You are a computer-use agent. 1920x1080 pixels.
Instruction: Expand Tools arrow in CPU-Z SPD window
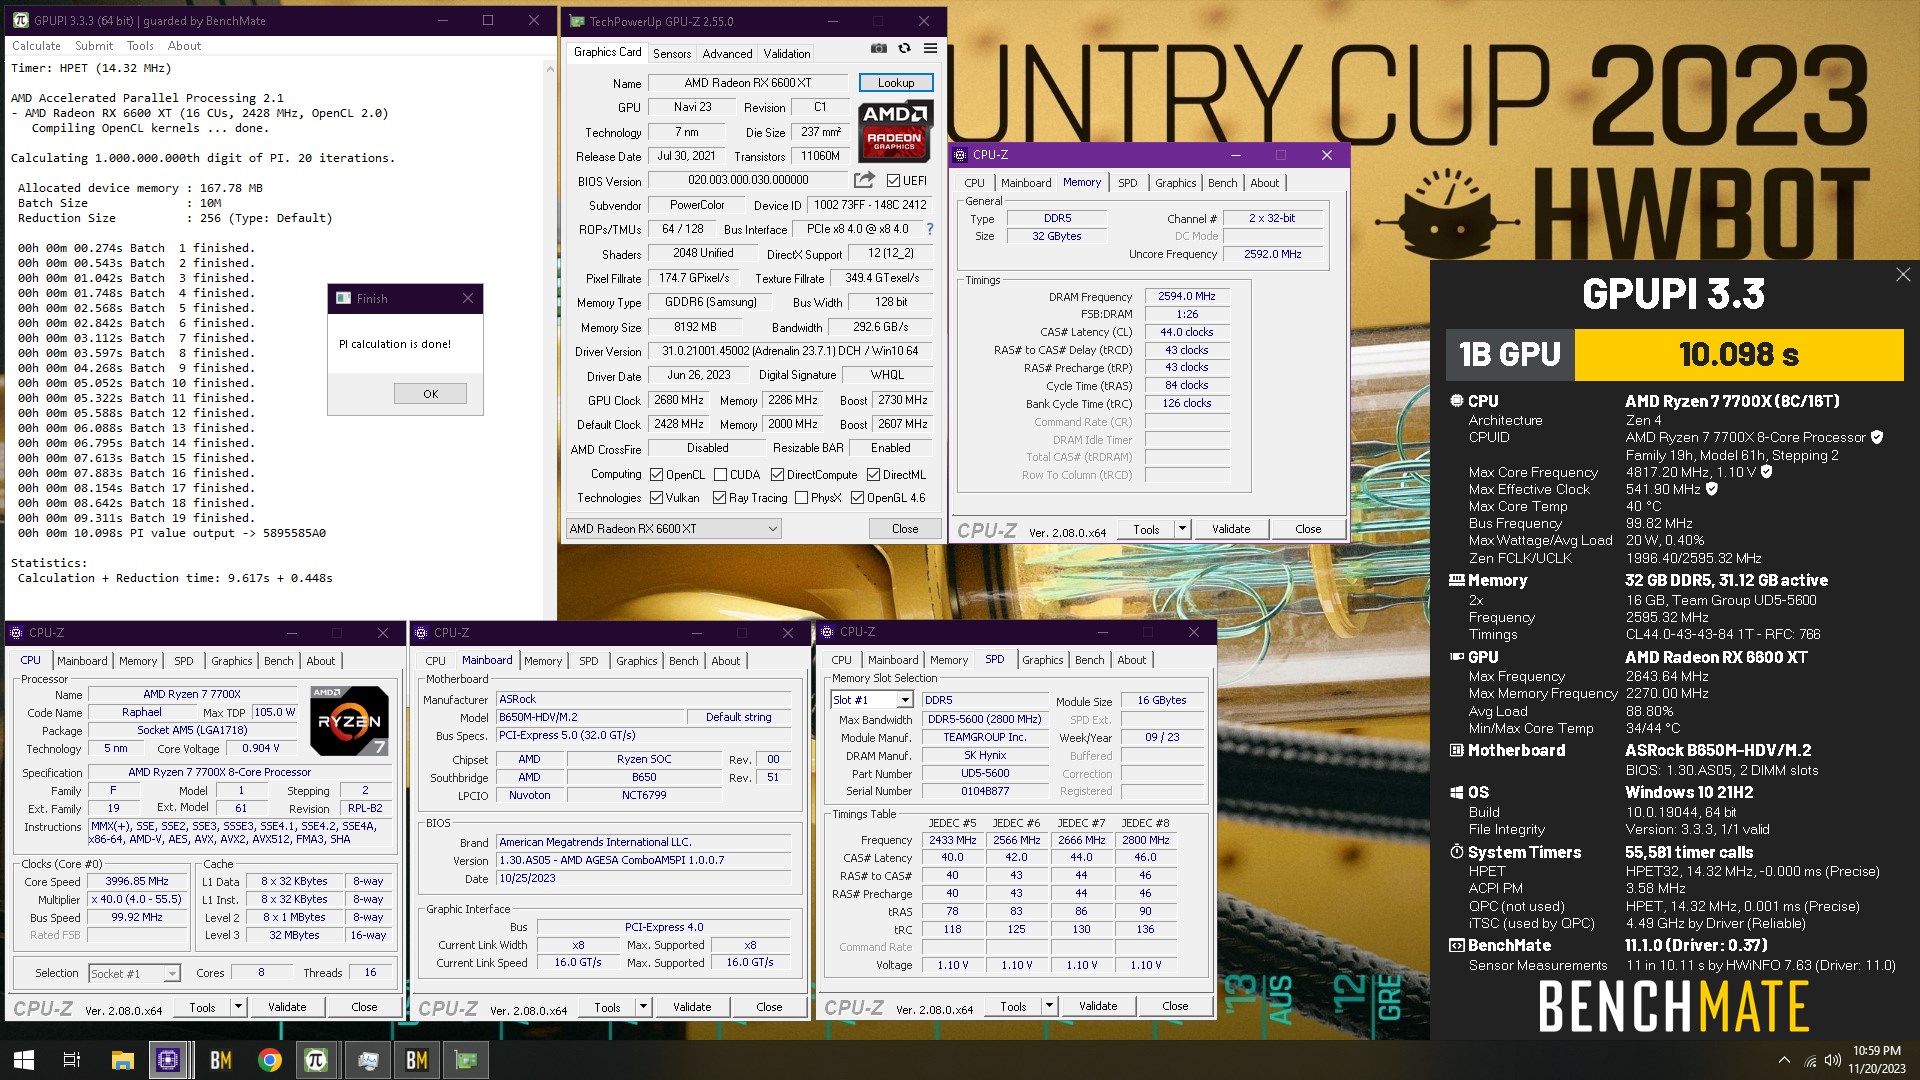(1049, 1006)
